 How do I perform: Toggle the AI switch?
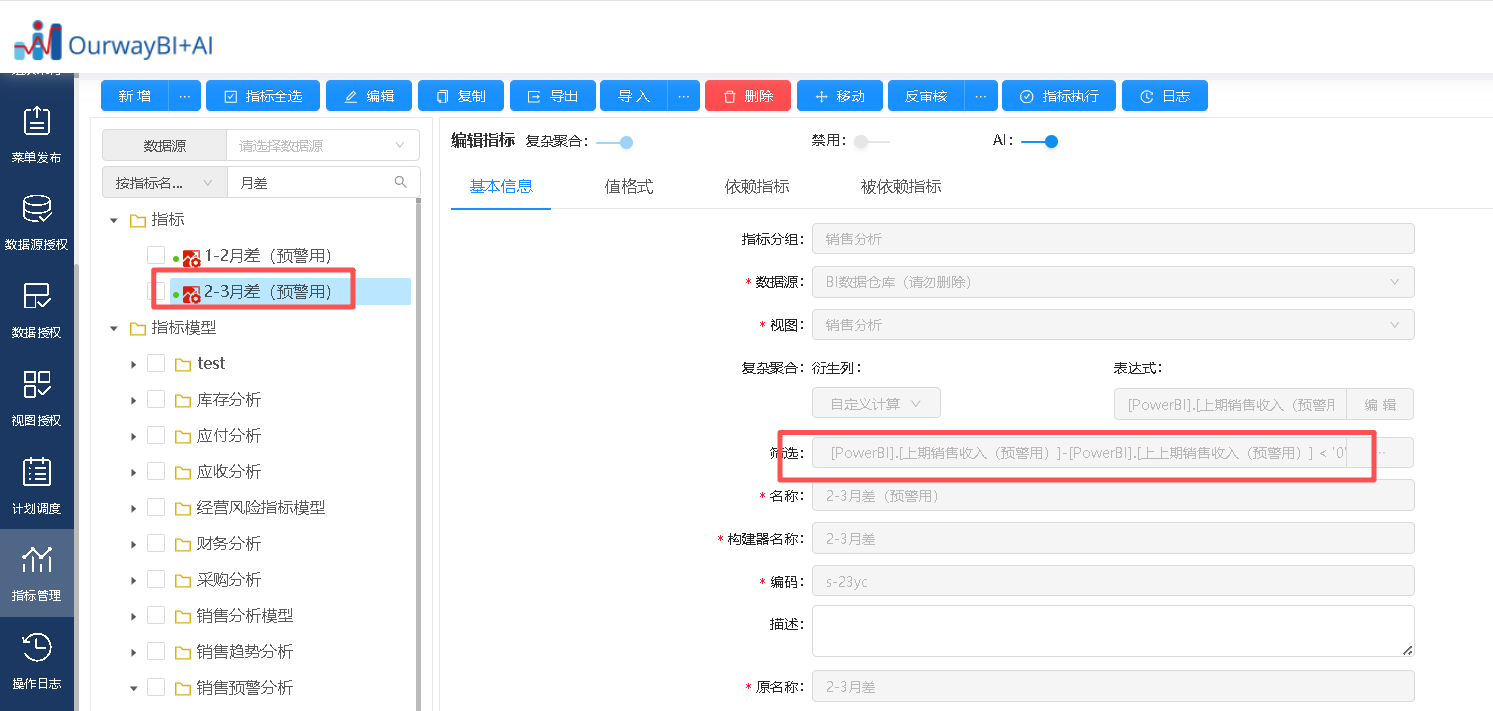[1039, 142]
